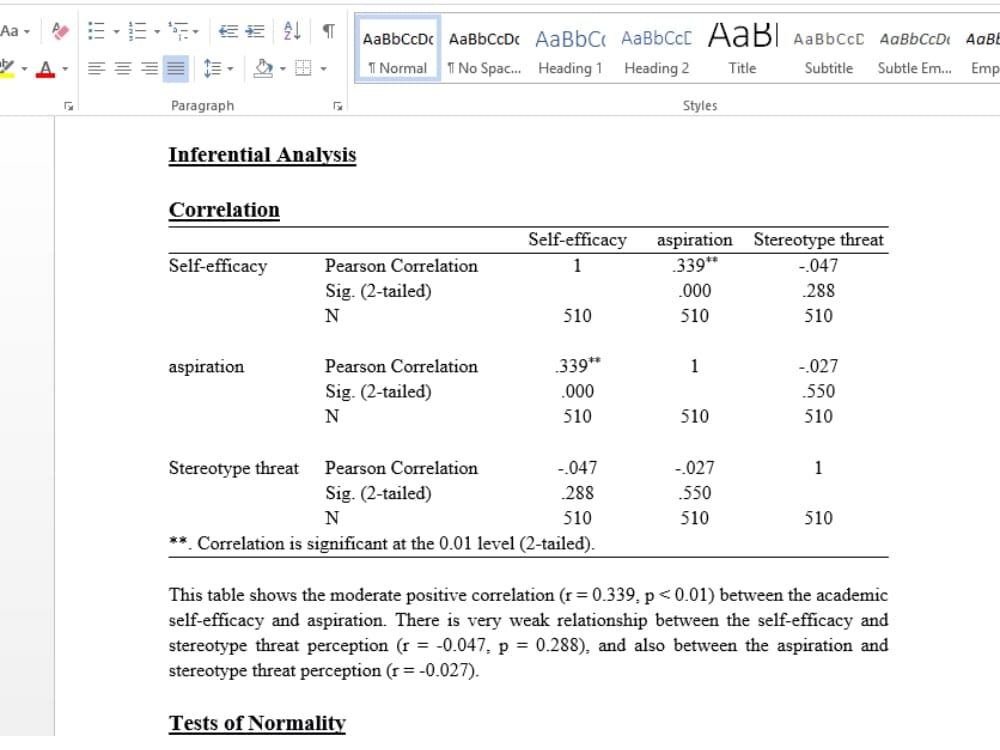Toggle justified paragraph alignment
This screenshot has width=1000, height=750.
pos(174,69)
